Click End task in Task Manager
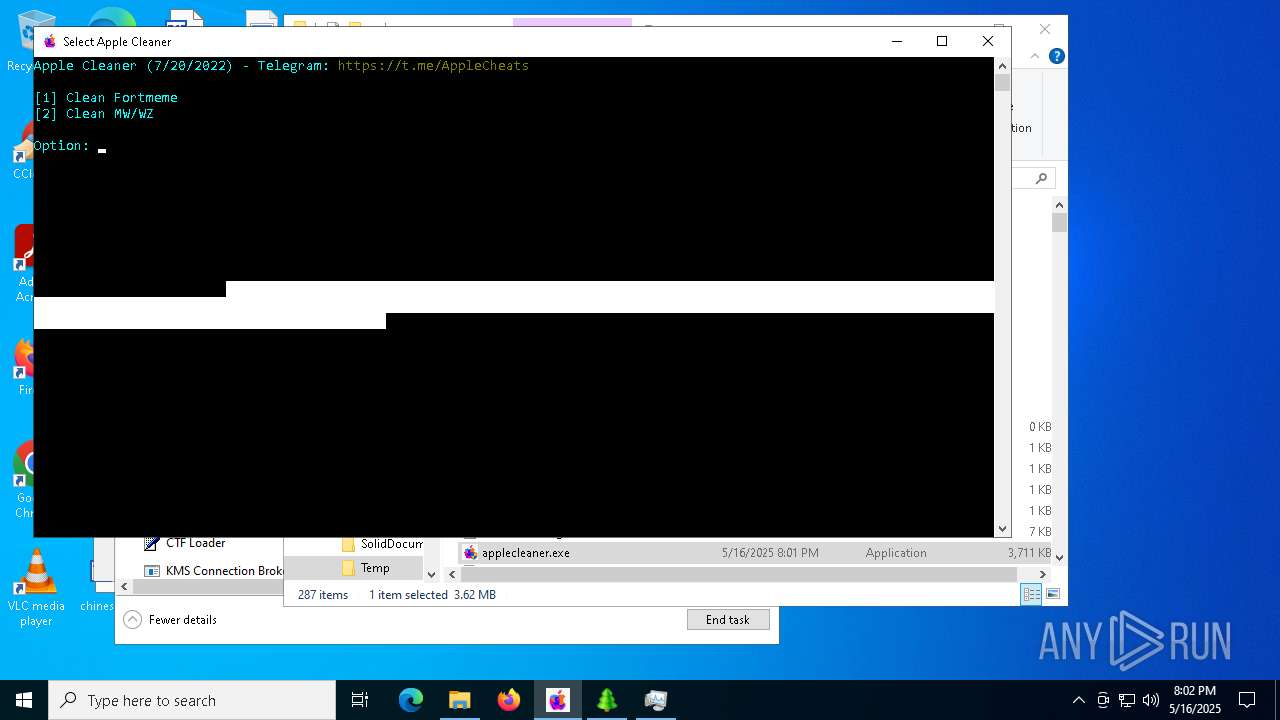The width and height of the screenshot is (1280, 720). click(x=728, y=620)
